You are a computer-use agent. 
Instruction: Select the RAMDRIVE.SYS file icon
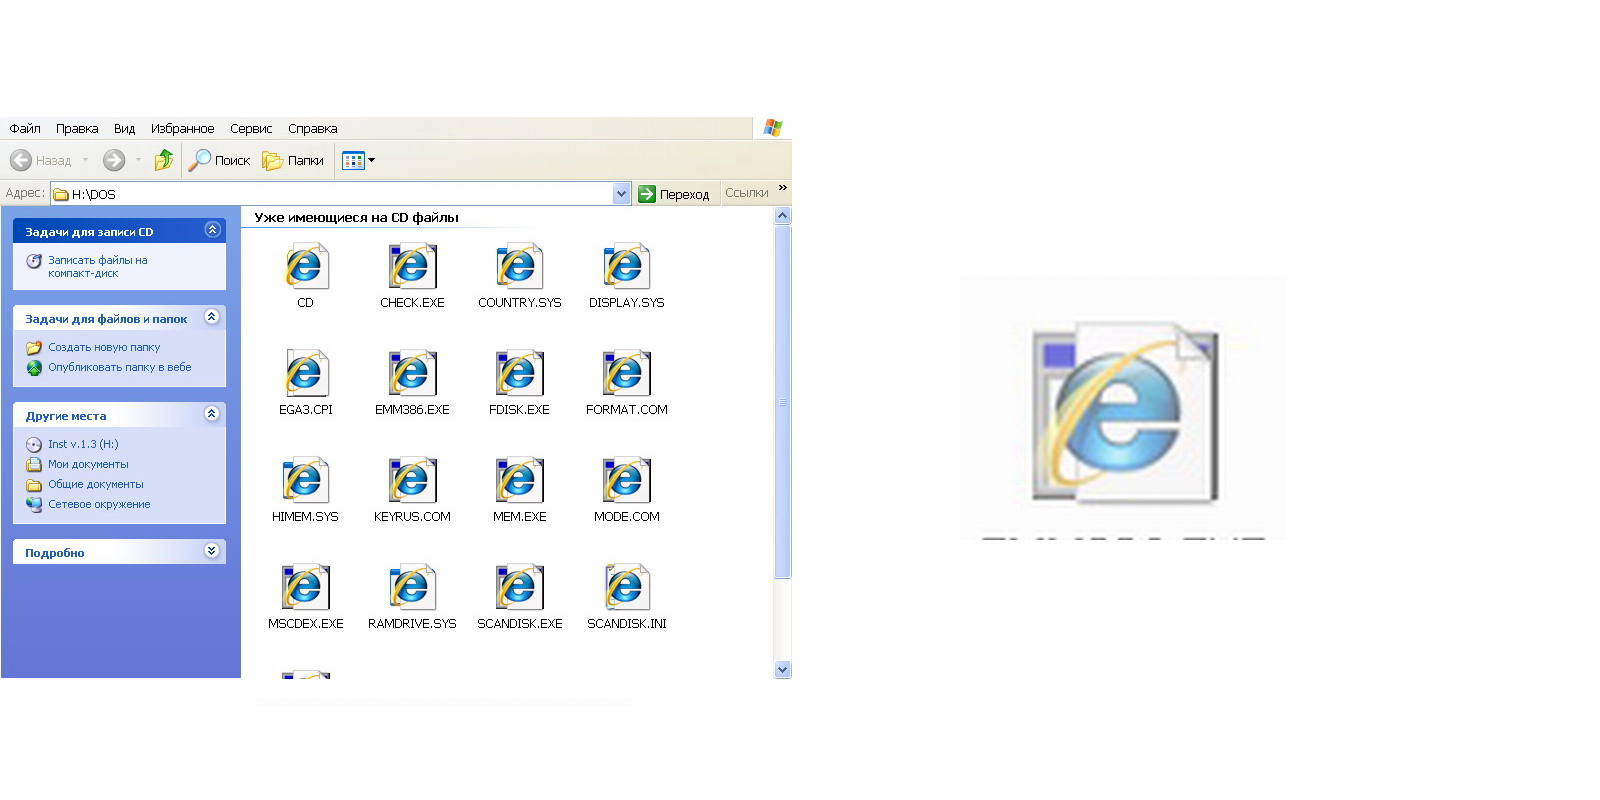tap(412, 587)
